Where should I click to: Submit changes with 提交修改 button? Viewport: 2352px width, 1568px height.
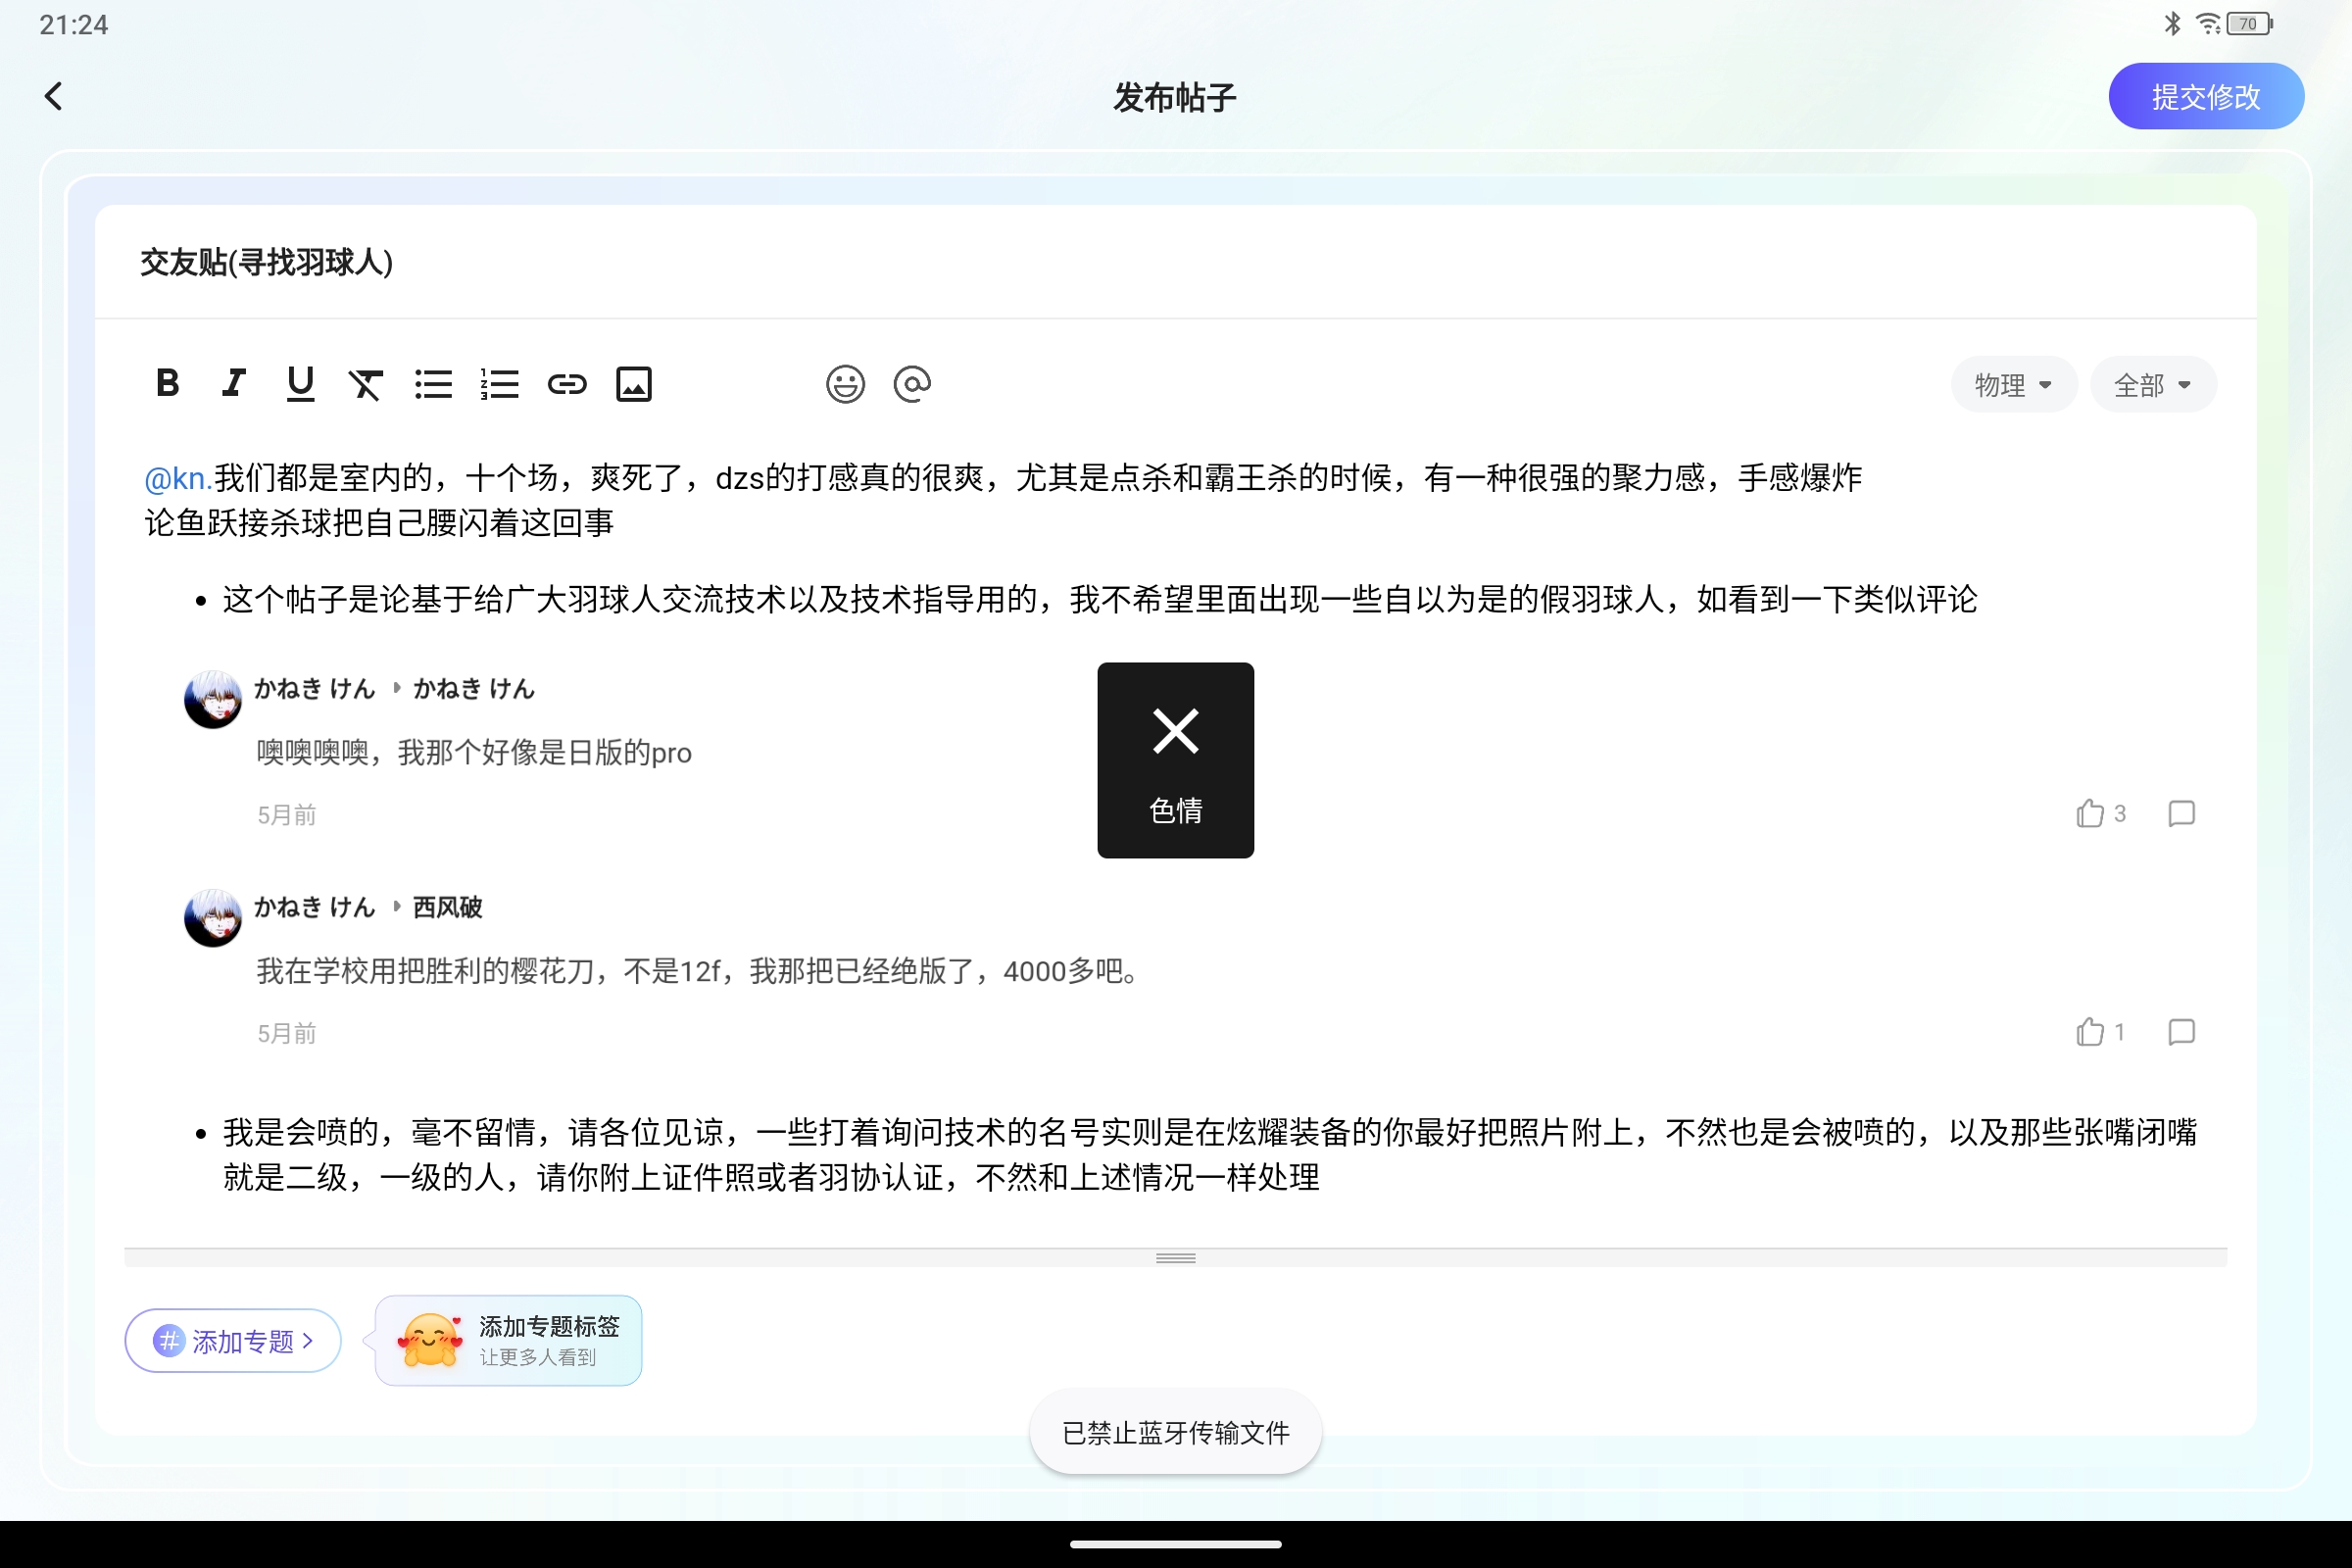2206,95
